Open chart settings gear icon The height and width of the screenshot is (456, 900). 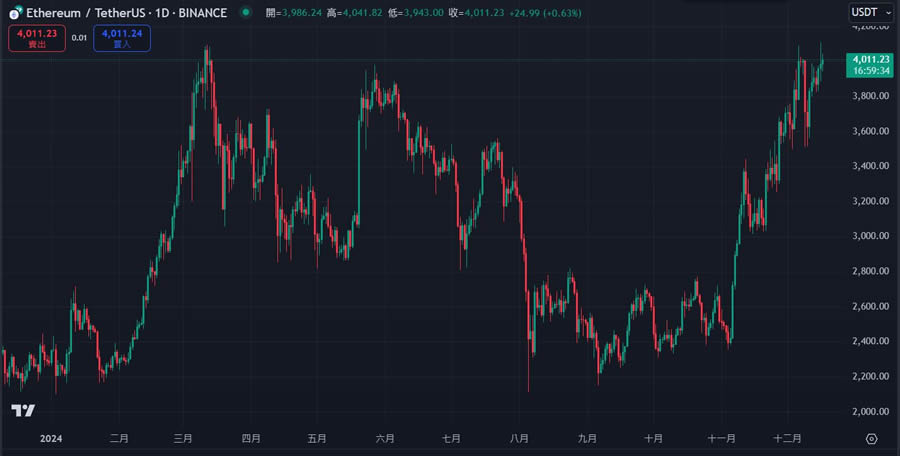871,438
